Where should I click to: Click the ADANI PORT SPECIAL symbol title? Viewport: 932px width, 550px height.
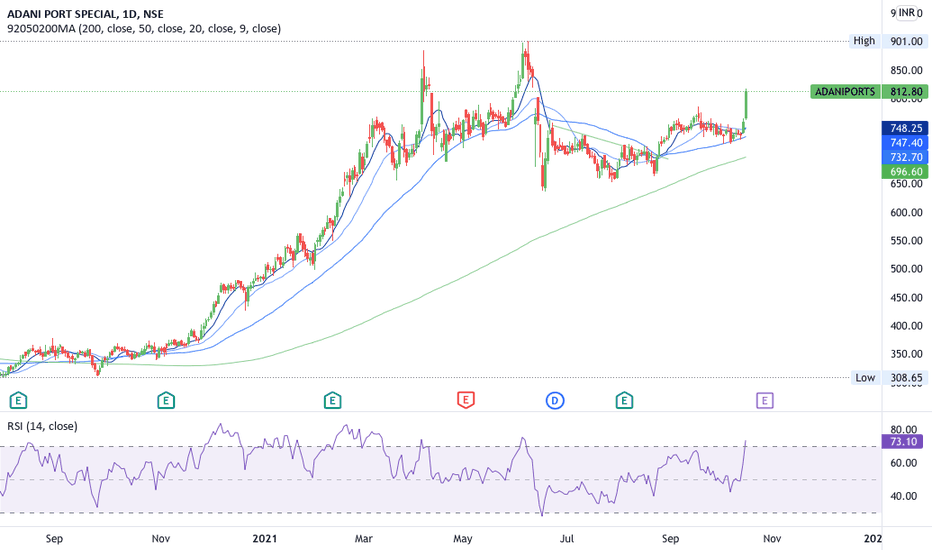(x=85, y=14)
